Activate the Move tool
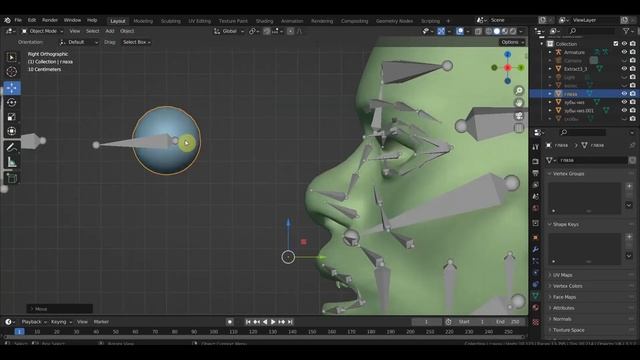640x360 pixels. coord(12,88)
